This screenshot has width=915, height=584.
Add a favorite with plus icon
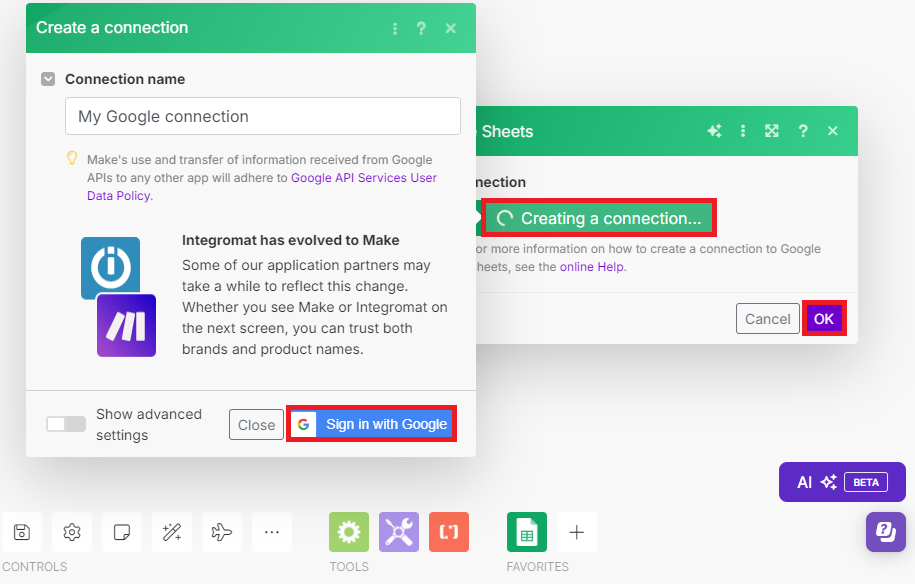(x=577, y=532)
